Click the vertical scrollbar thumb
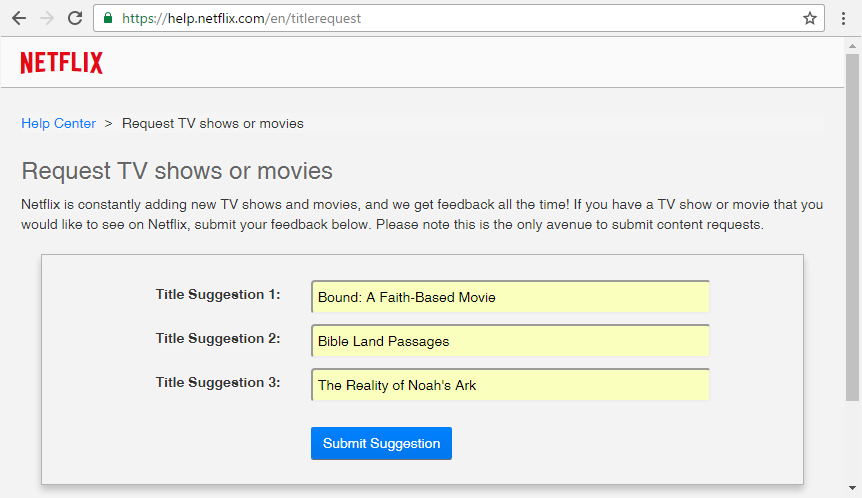 coord(853,228)
